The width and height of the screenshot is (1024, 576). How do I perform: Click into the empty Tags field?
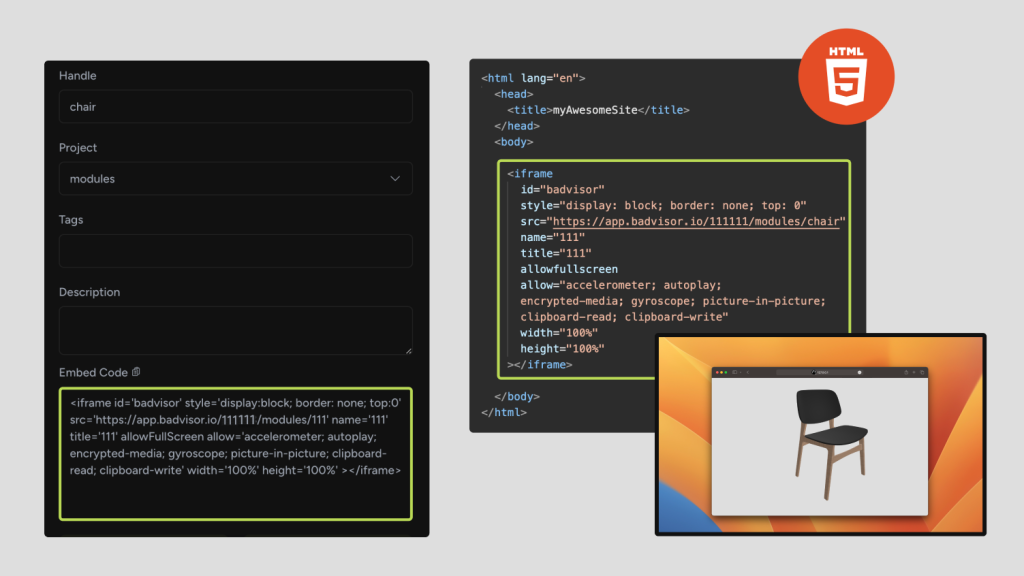point(236,251)
